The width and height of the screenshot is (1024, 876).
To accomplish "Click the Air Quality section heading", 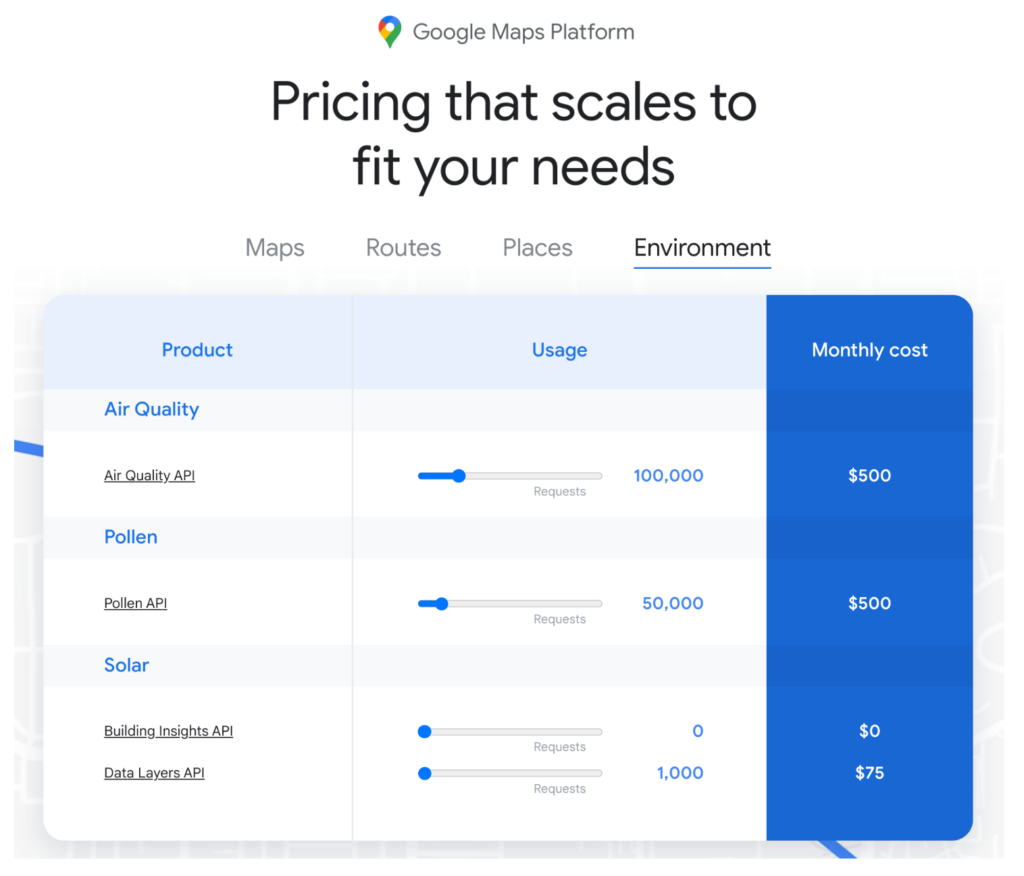I will pyautogui.click(x=151, y=409).
